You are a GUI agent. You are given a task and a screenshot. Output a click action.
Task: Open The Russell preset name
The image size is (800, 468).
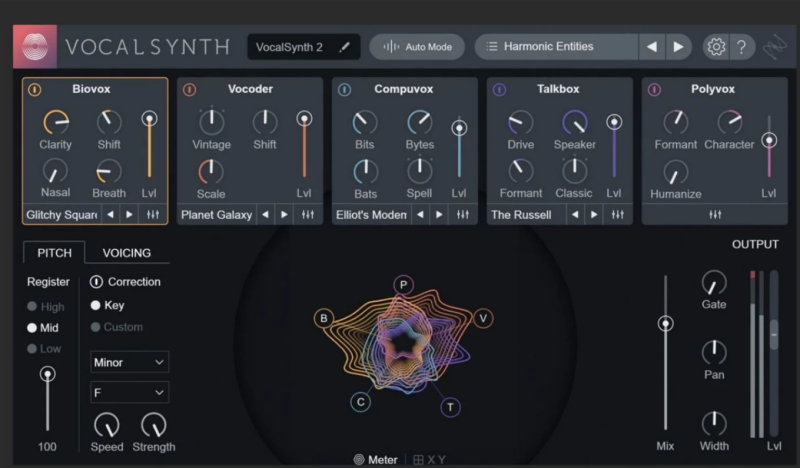[x=527, y=215]
